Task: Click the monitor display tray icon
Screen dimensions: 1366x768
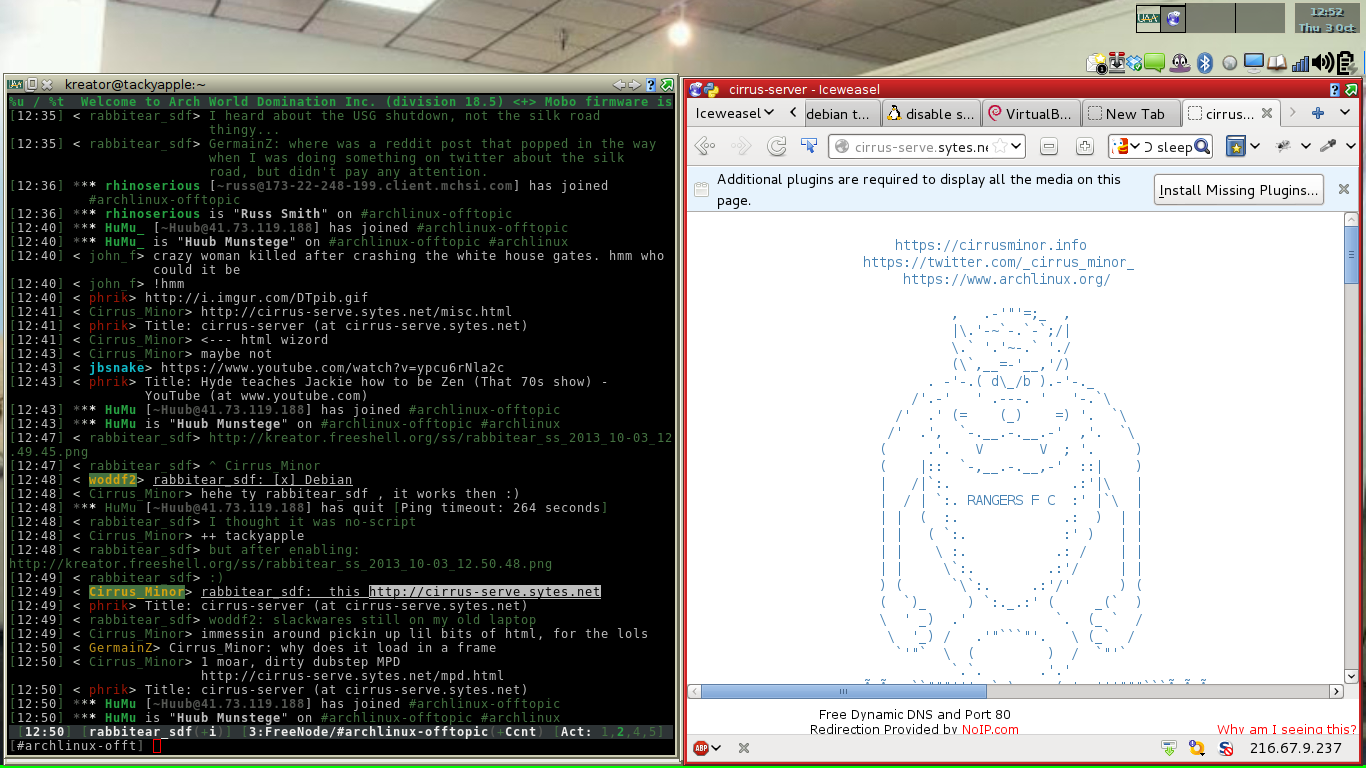Action: [x=1254, y=63]
